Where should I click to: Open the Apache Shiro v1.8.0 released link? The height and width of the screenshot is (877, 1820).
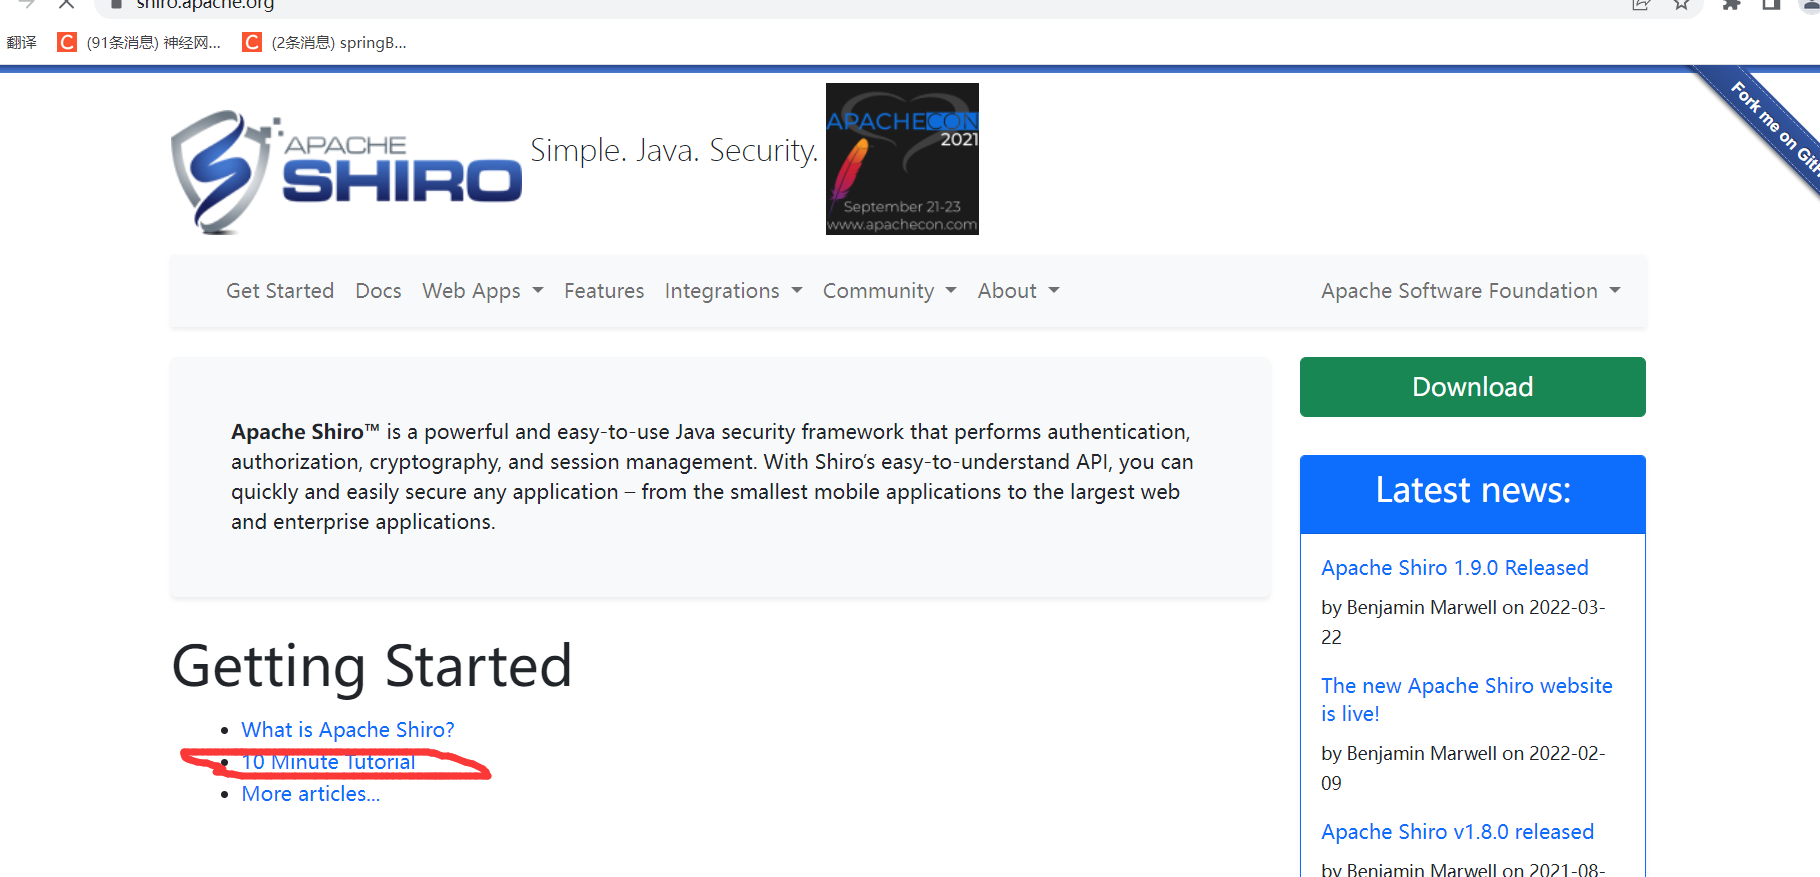1457,832
